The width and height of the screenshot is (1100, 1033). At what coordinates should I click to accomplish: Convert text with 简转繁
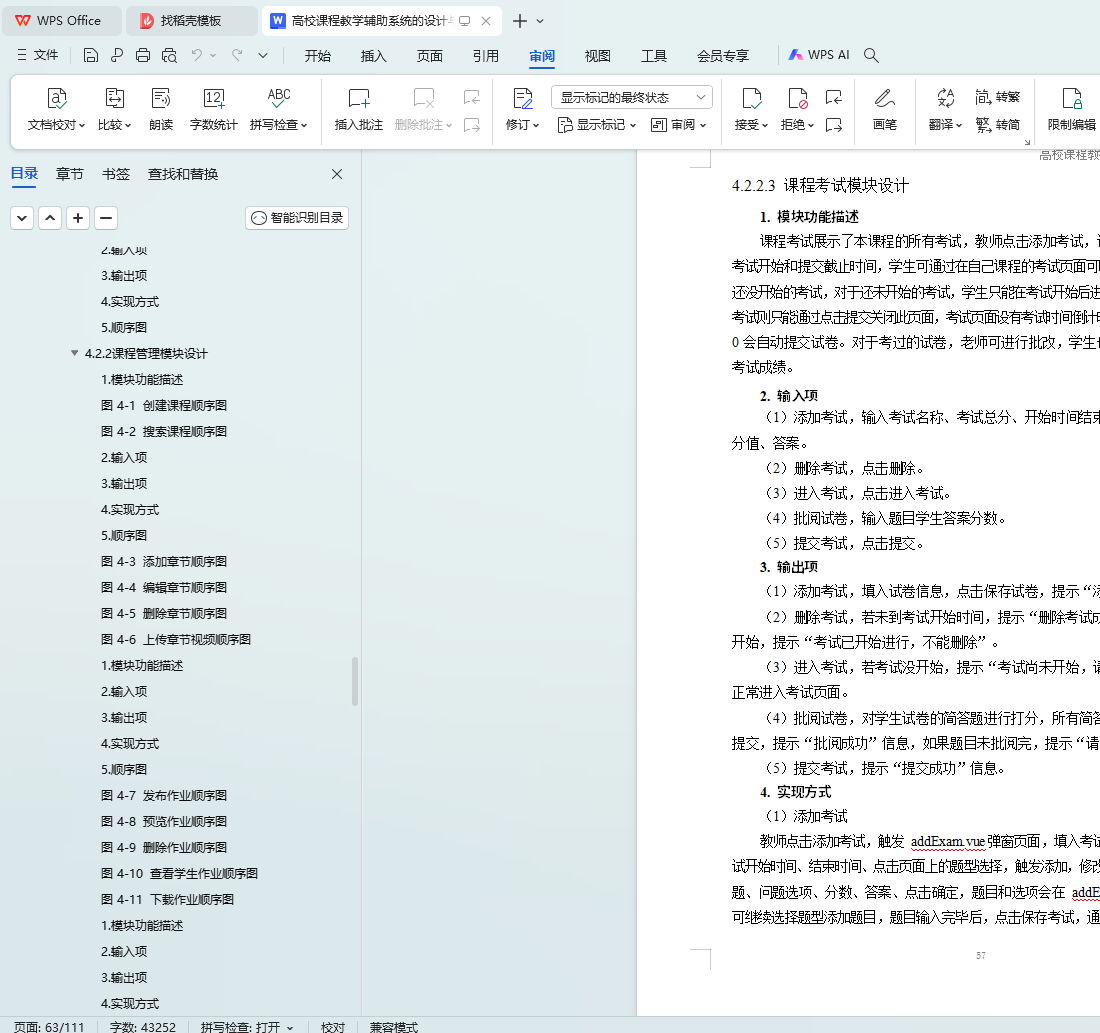(998, 97)
